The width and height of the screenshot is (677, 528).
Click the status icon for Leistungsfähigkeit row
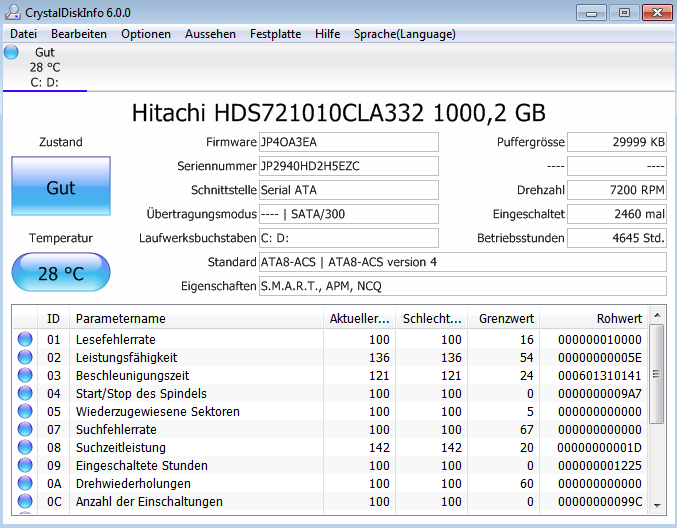coord(25,357)
